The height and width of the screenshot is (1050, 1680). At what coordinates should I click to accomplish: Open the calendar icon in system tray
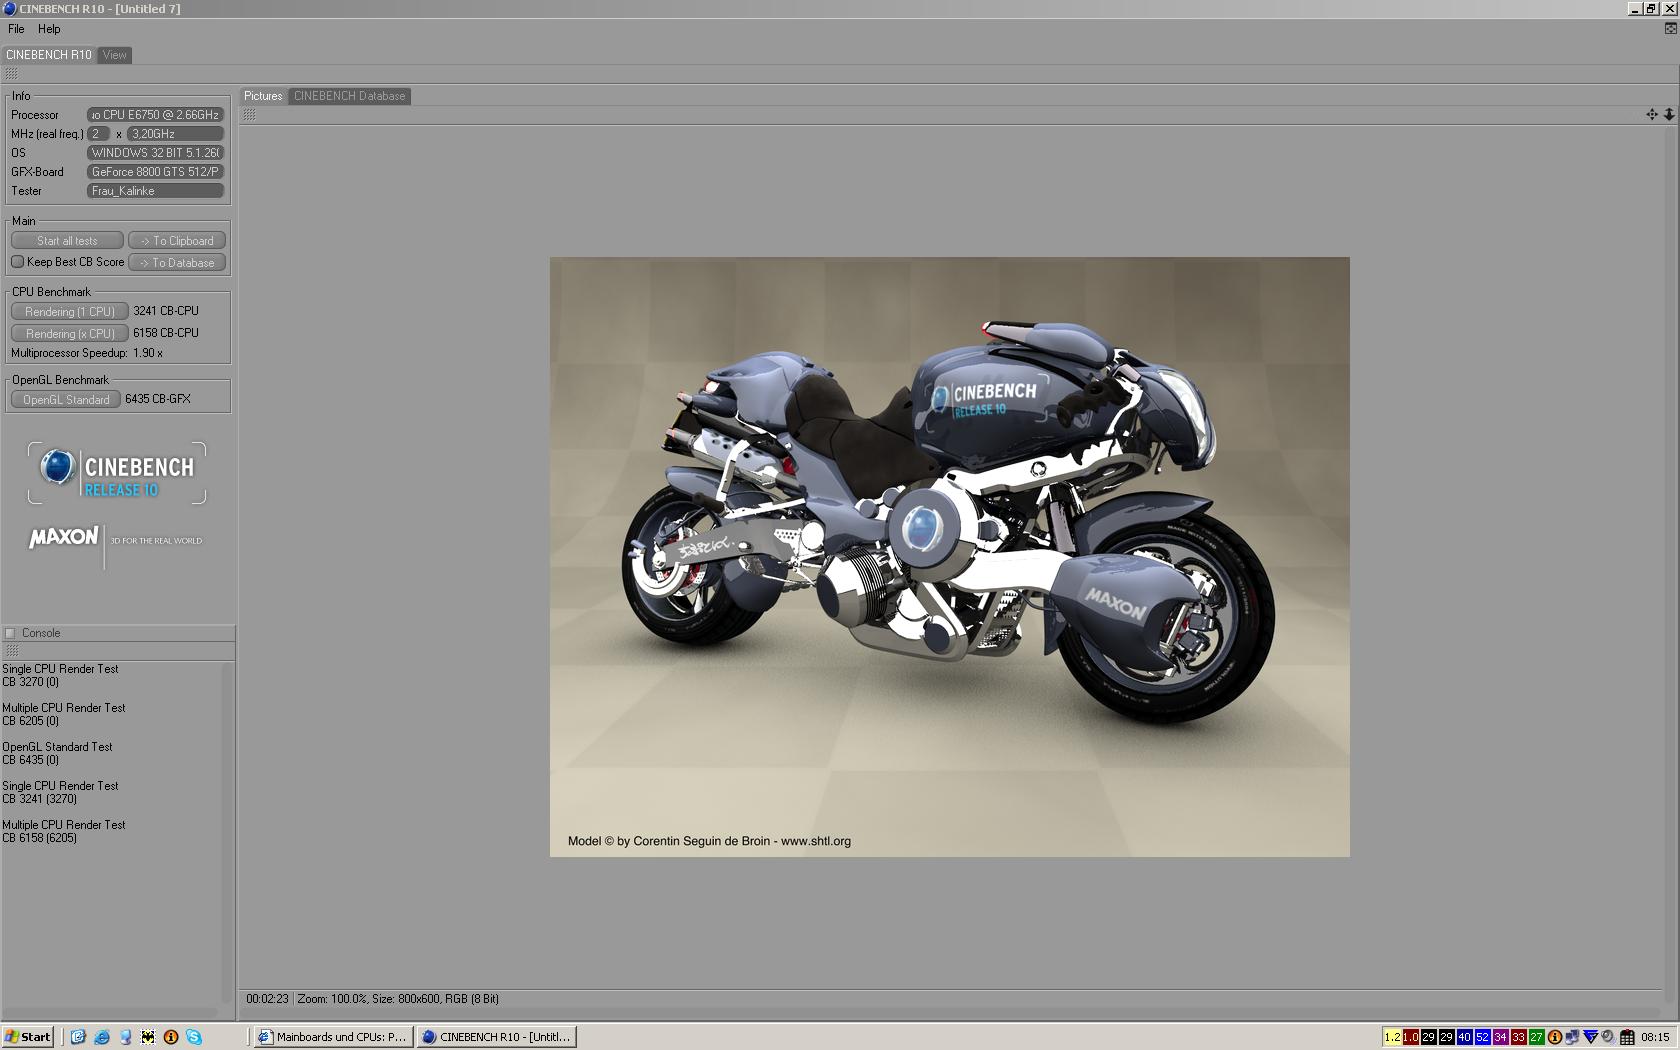[1627, 1037]
